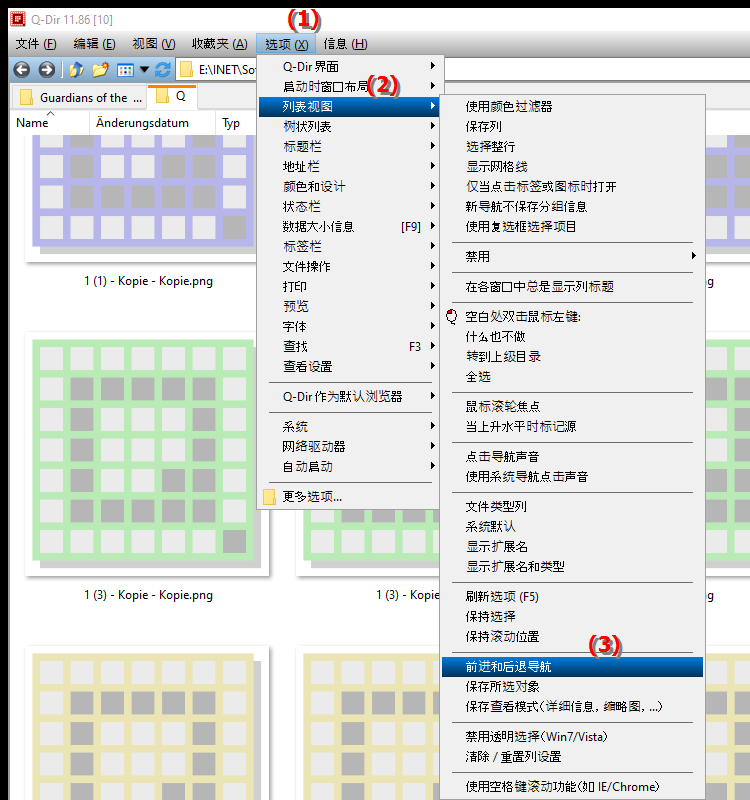Click thumbnail 1 (3) - Kopie - Kopie.png
The height and width of the screenshot is (800, 750).
click(147, 454)
